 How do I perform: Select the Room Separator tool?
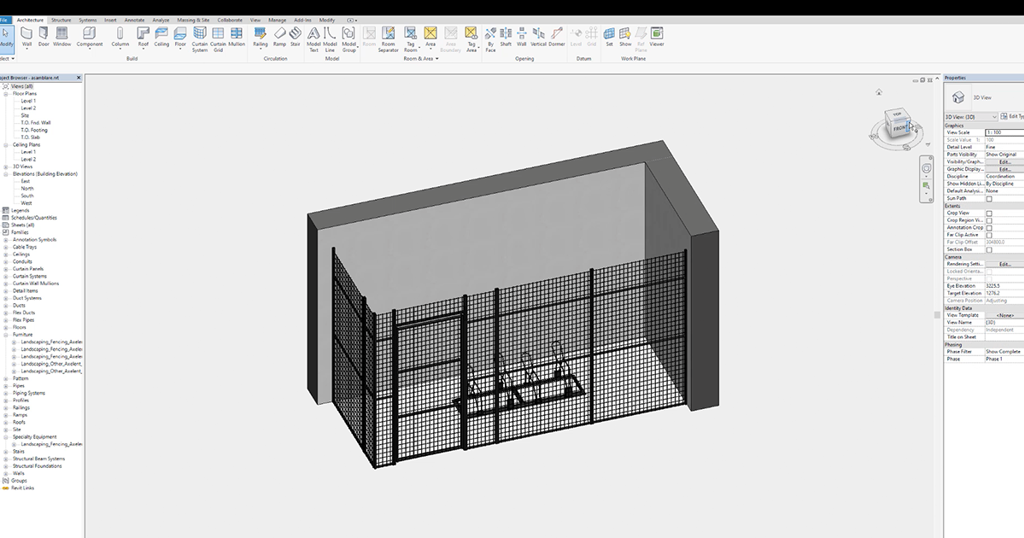[x=388, y=39]
